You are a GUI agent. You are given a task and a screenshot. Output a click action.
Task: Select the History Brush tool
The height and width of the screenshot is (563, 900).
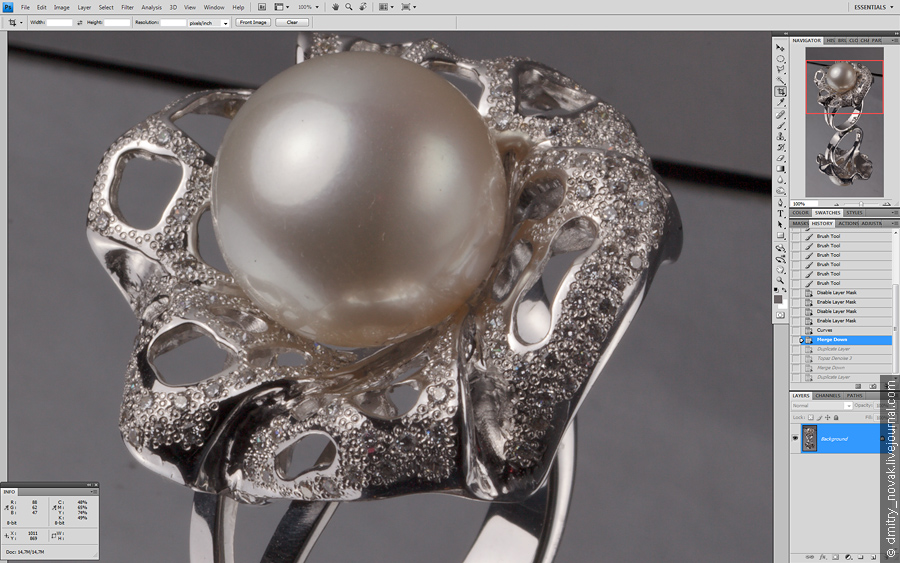(780, 147)
